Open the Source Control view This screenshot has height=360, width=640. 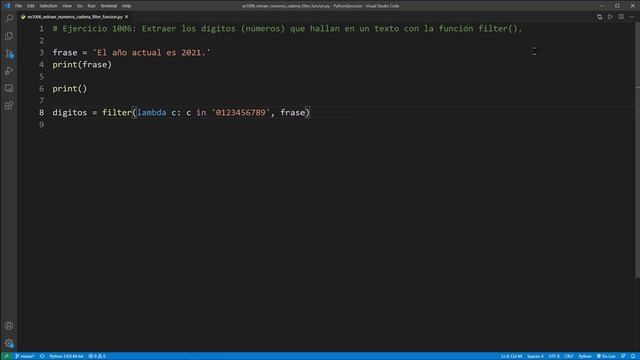click(9, 53)
